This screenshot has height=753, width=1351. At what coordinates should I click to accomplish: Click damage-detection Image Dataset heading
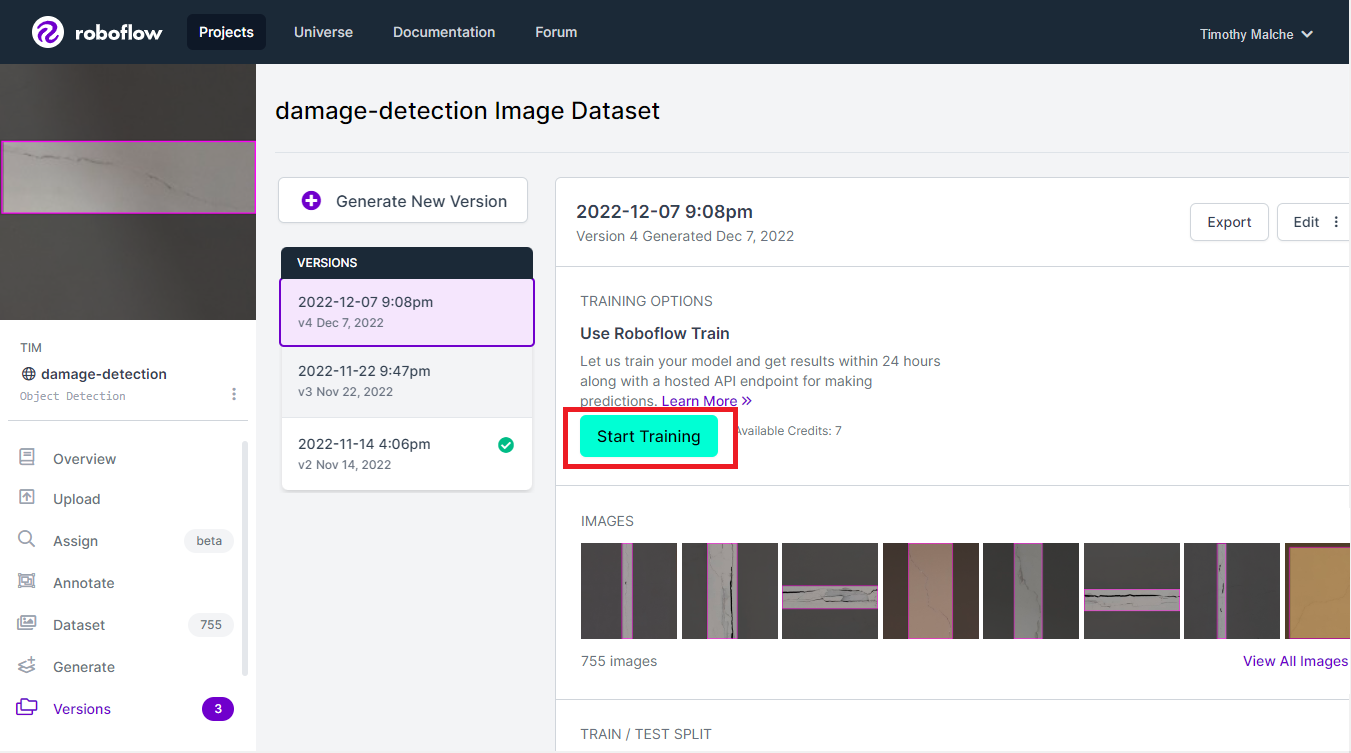pyautogui.click(x=468, y=110)
